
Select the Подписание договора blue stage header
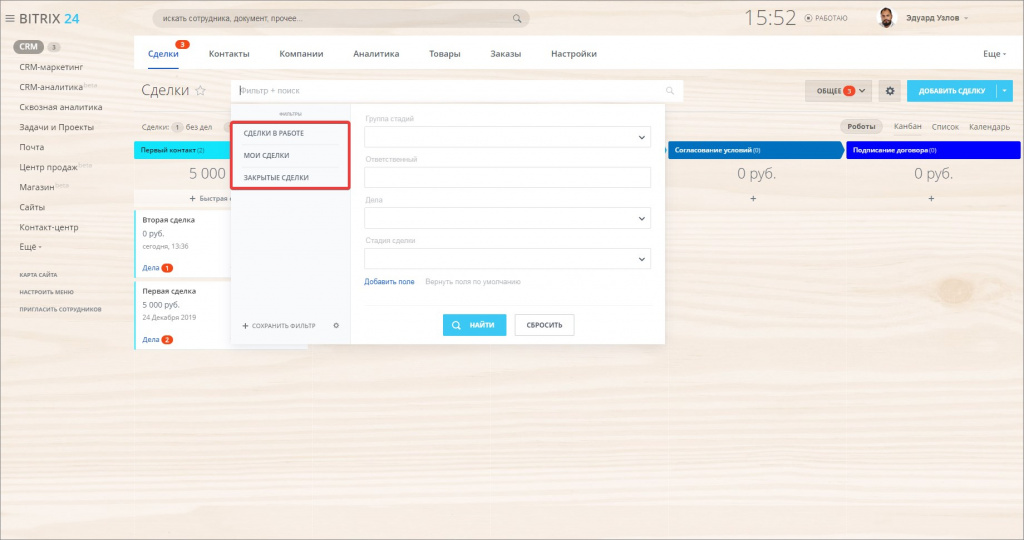click(x=932, y=150)
